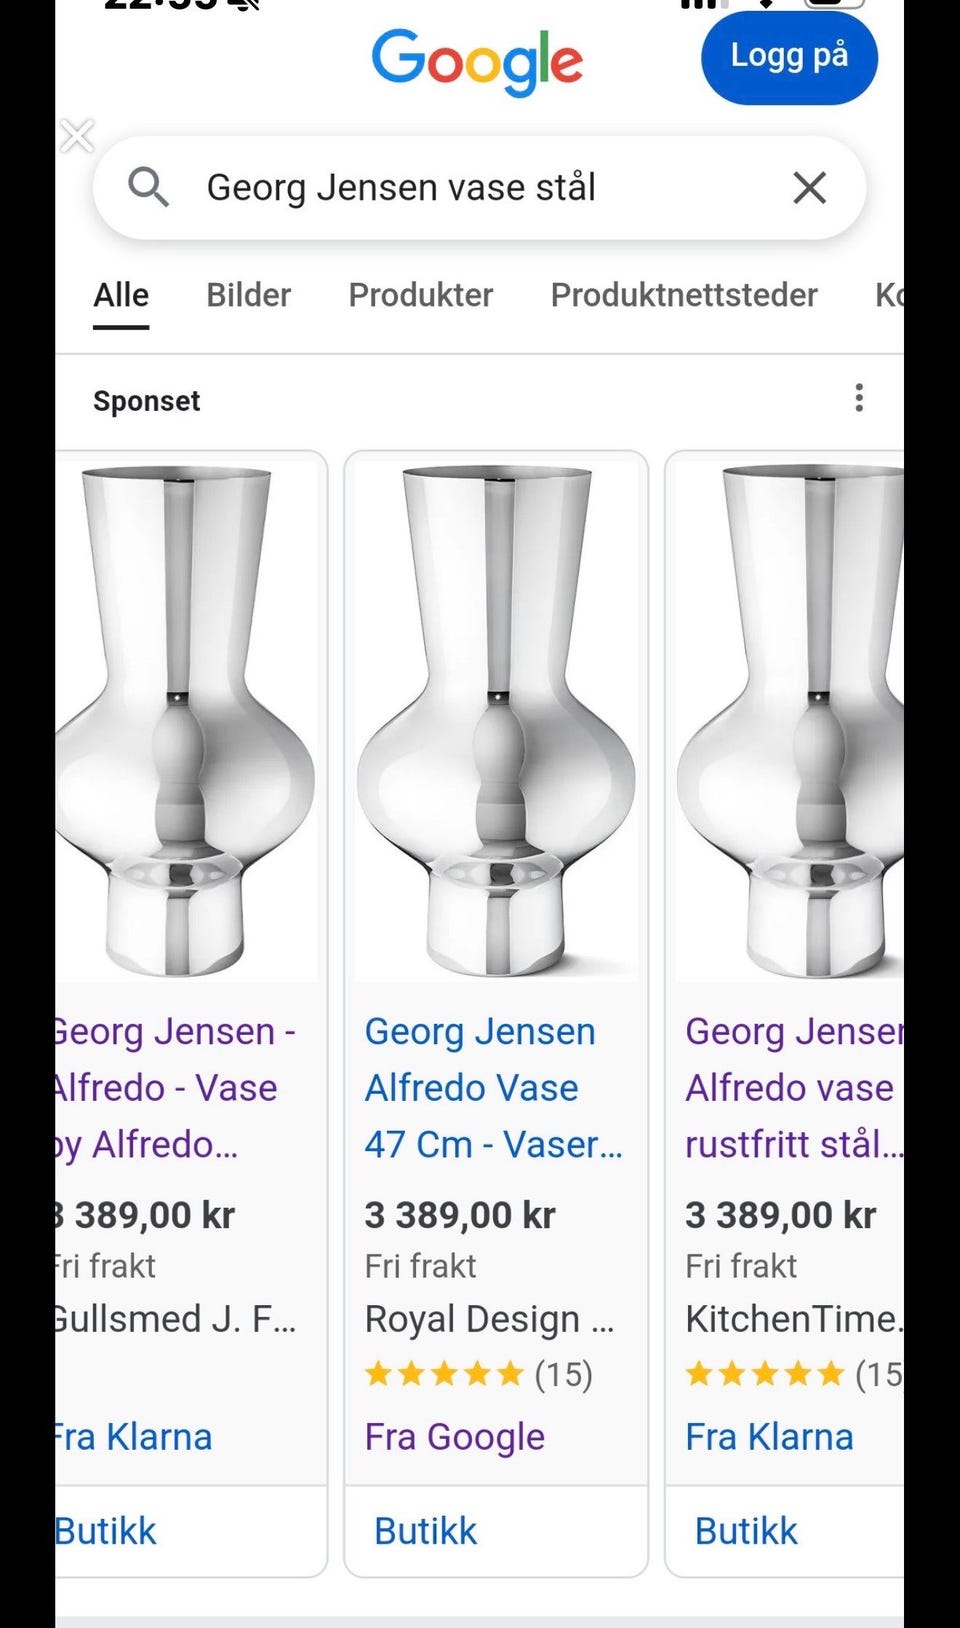
Task: Click Butikk under Royal Design listing
Action: tap(426, 1531)
